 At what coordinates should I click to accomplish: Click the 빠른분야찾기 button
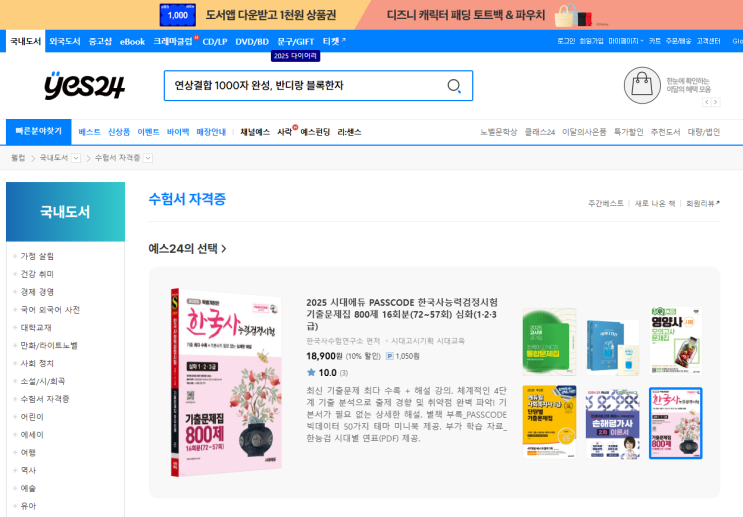point(38,131)
